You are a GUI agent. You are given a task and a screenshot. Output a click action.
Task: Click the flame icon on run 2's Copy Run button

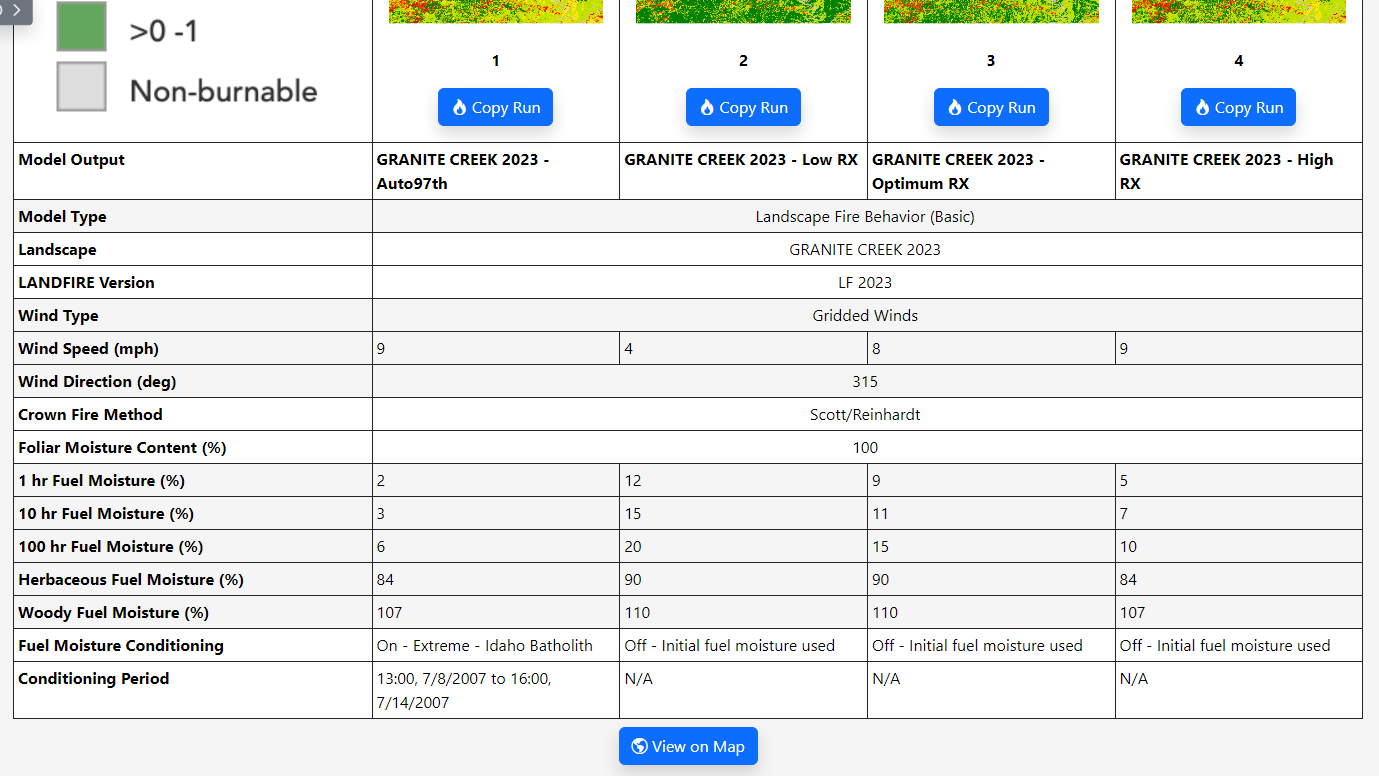(x=710, y=107)
